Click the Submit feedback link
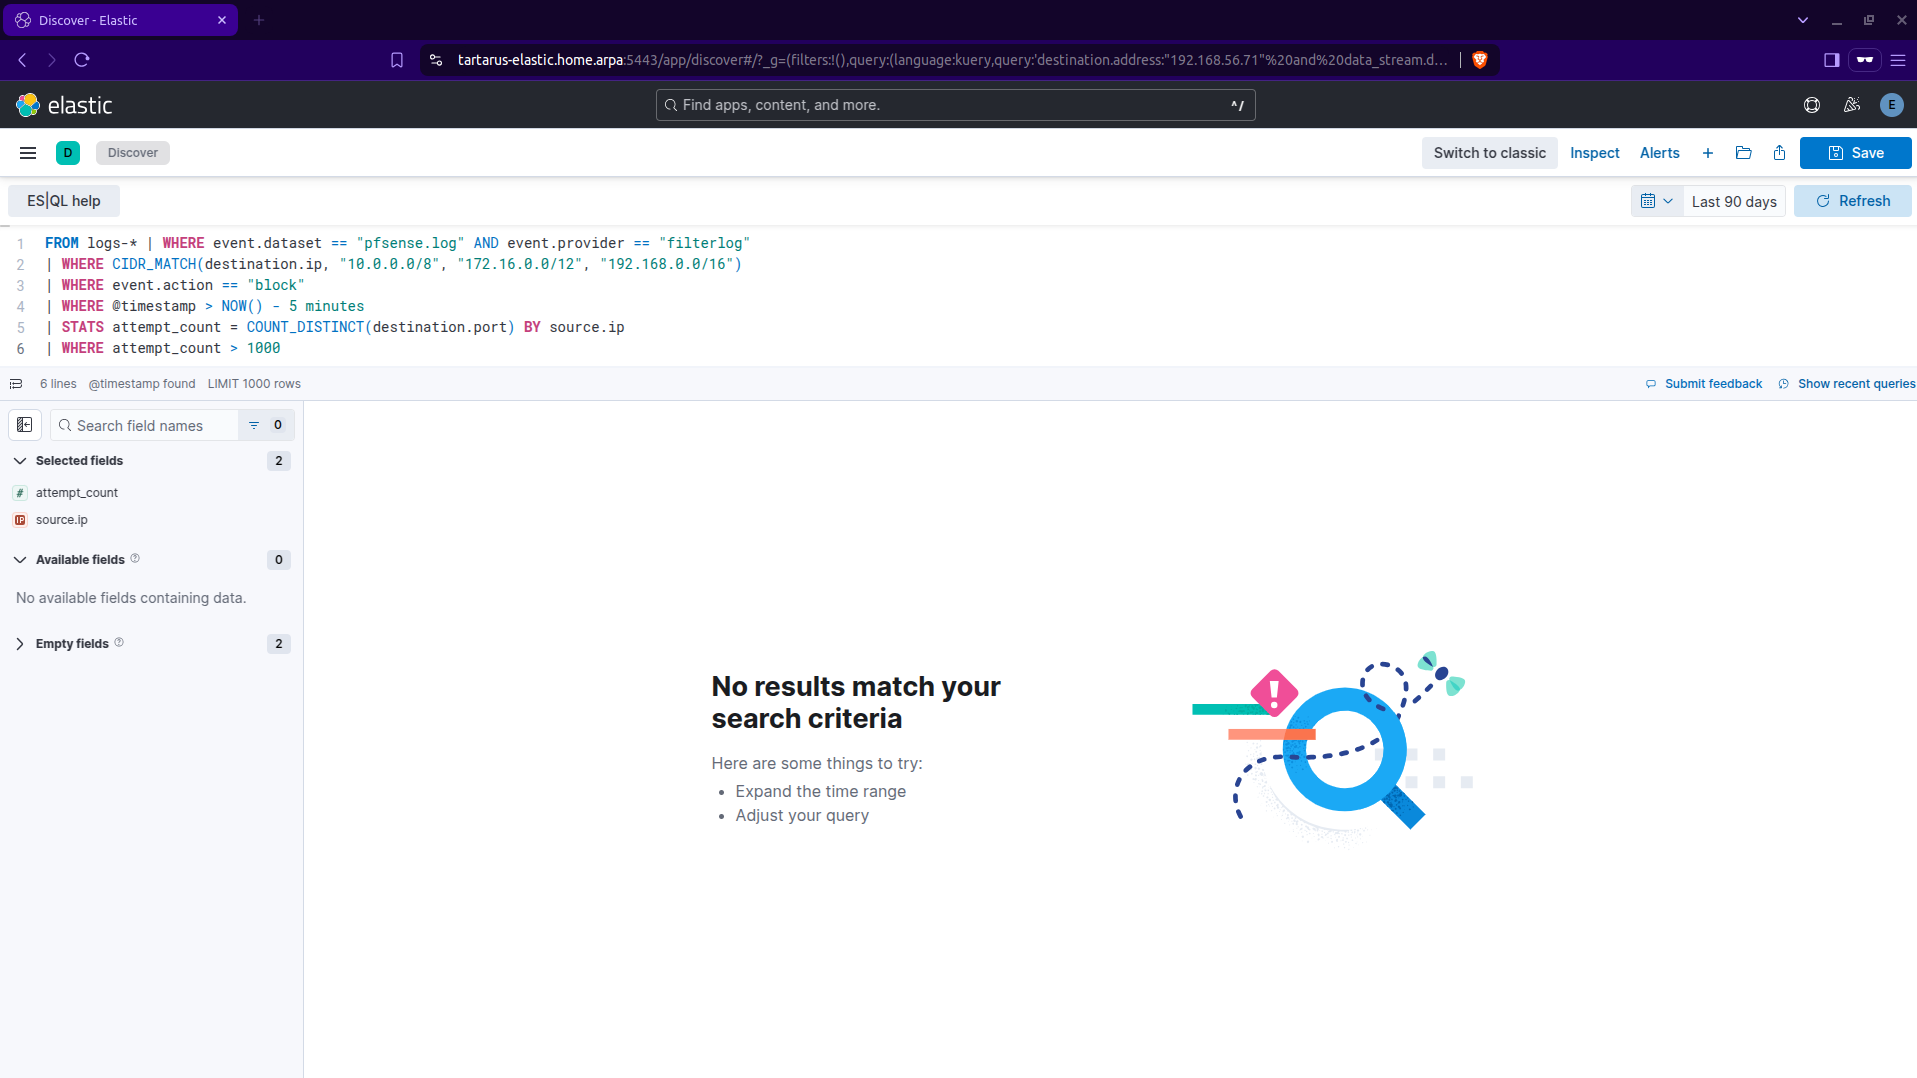1917x1078 pixels. click(x=1712, y=384)
